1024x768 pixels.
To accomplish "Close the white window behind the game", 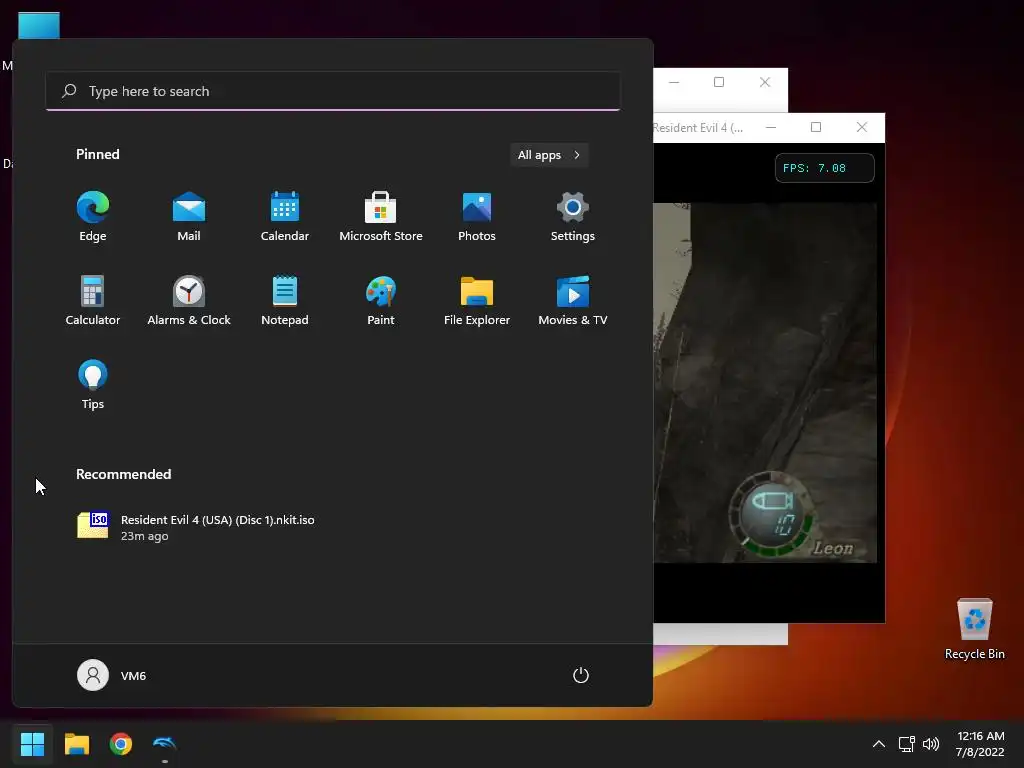I will click(765, 82).
